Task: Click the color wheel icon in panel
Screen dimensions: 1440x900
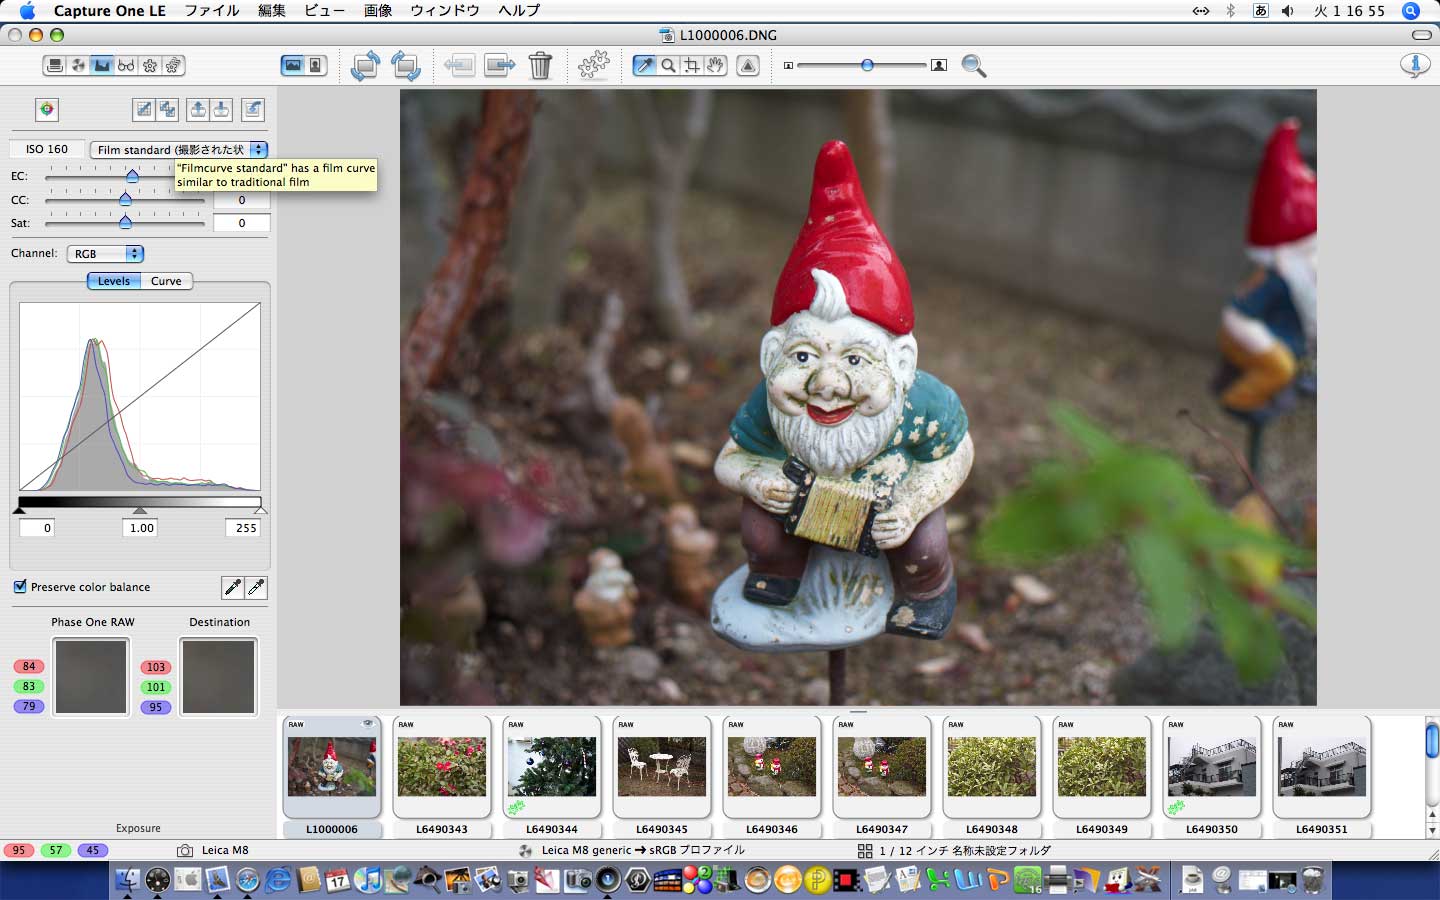Action: [x=47, y=109]
